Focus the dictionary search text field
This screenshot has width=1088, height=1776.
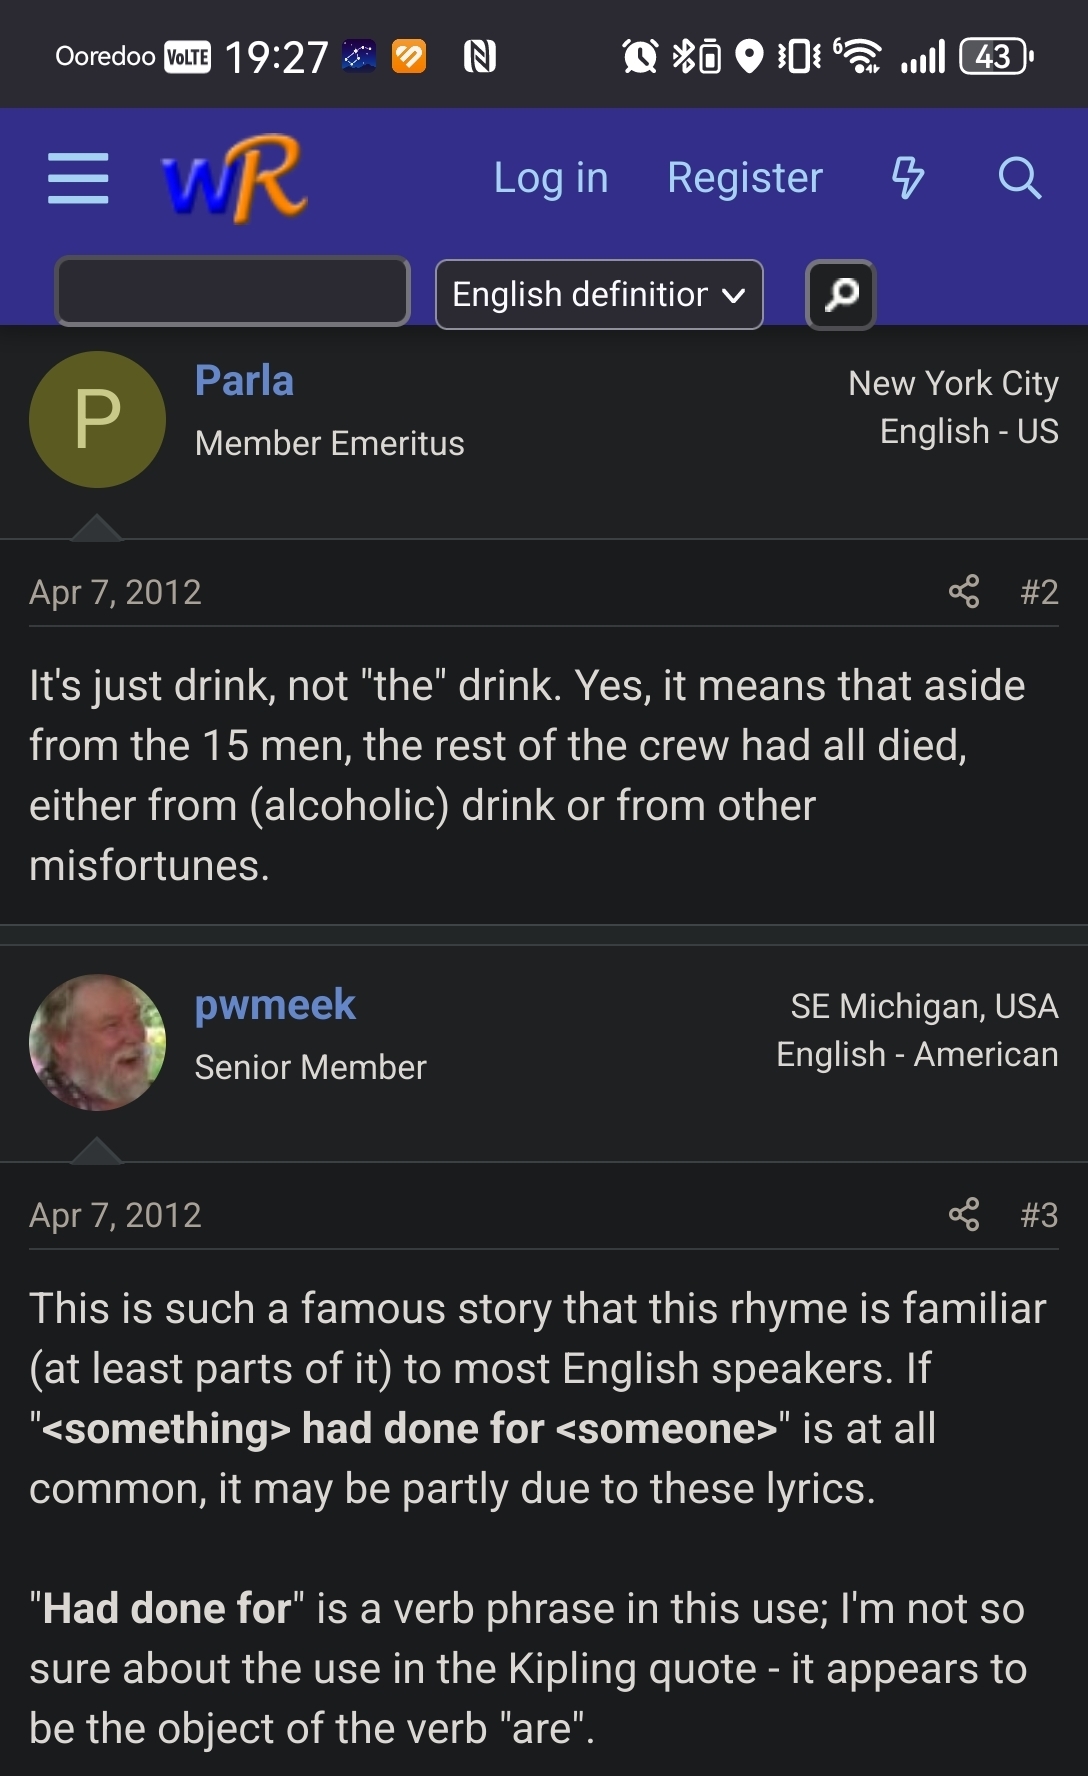point(233,292)
